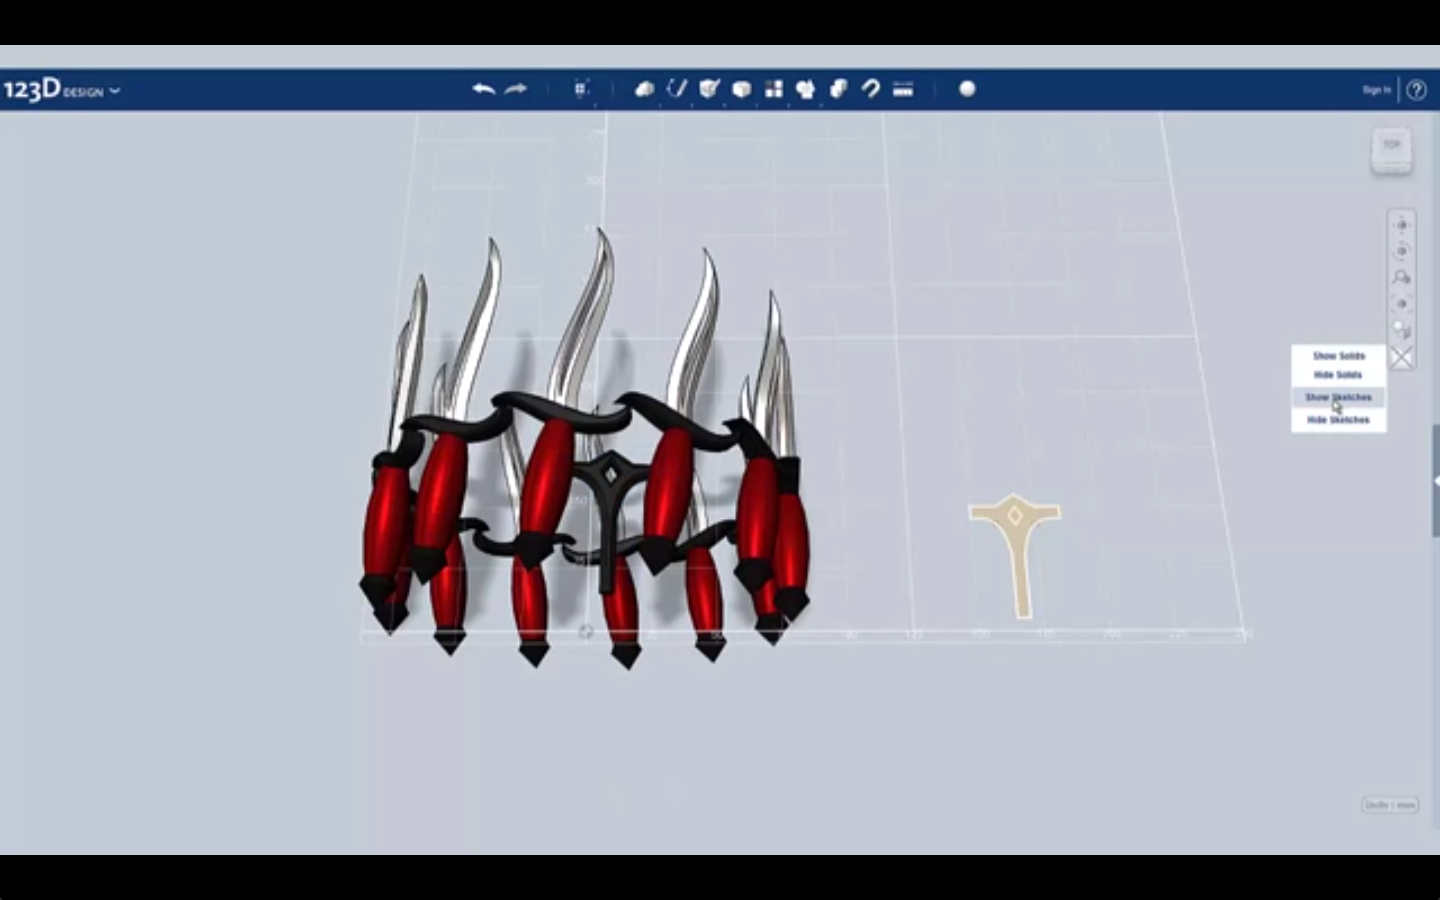Click the TOP face of view cube

point(1391,146)
